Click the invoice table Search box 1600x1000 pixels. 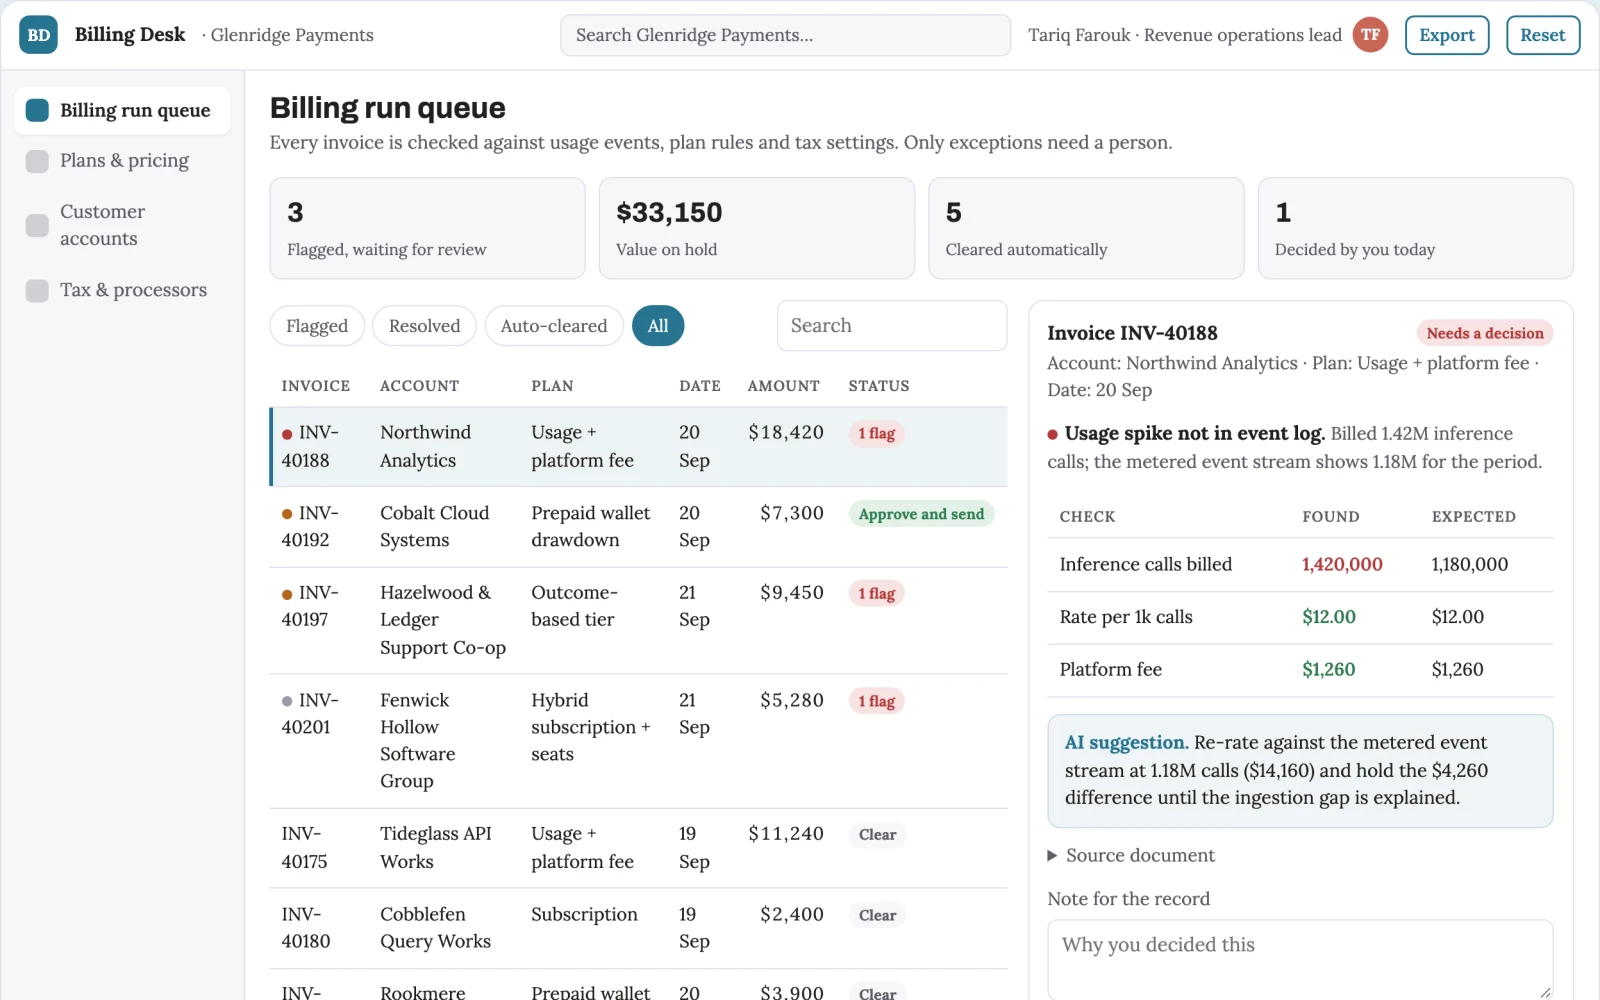point(892,326)
